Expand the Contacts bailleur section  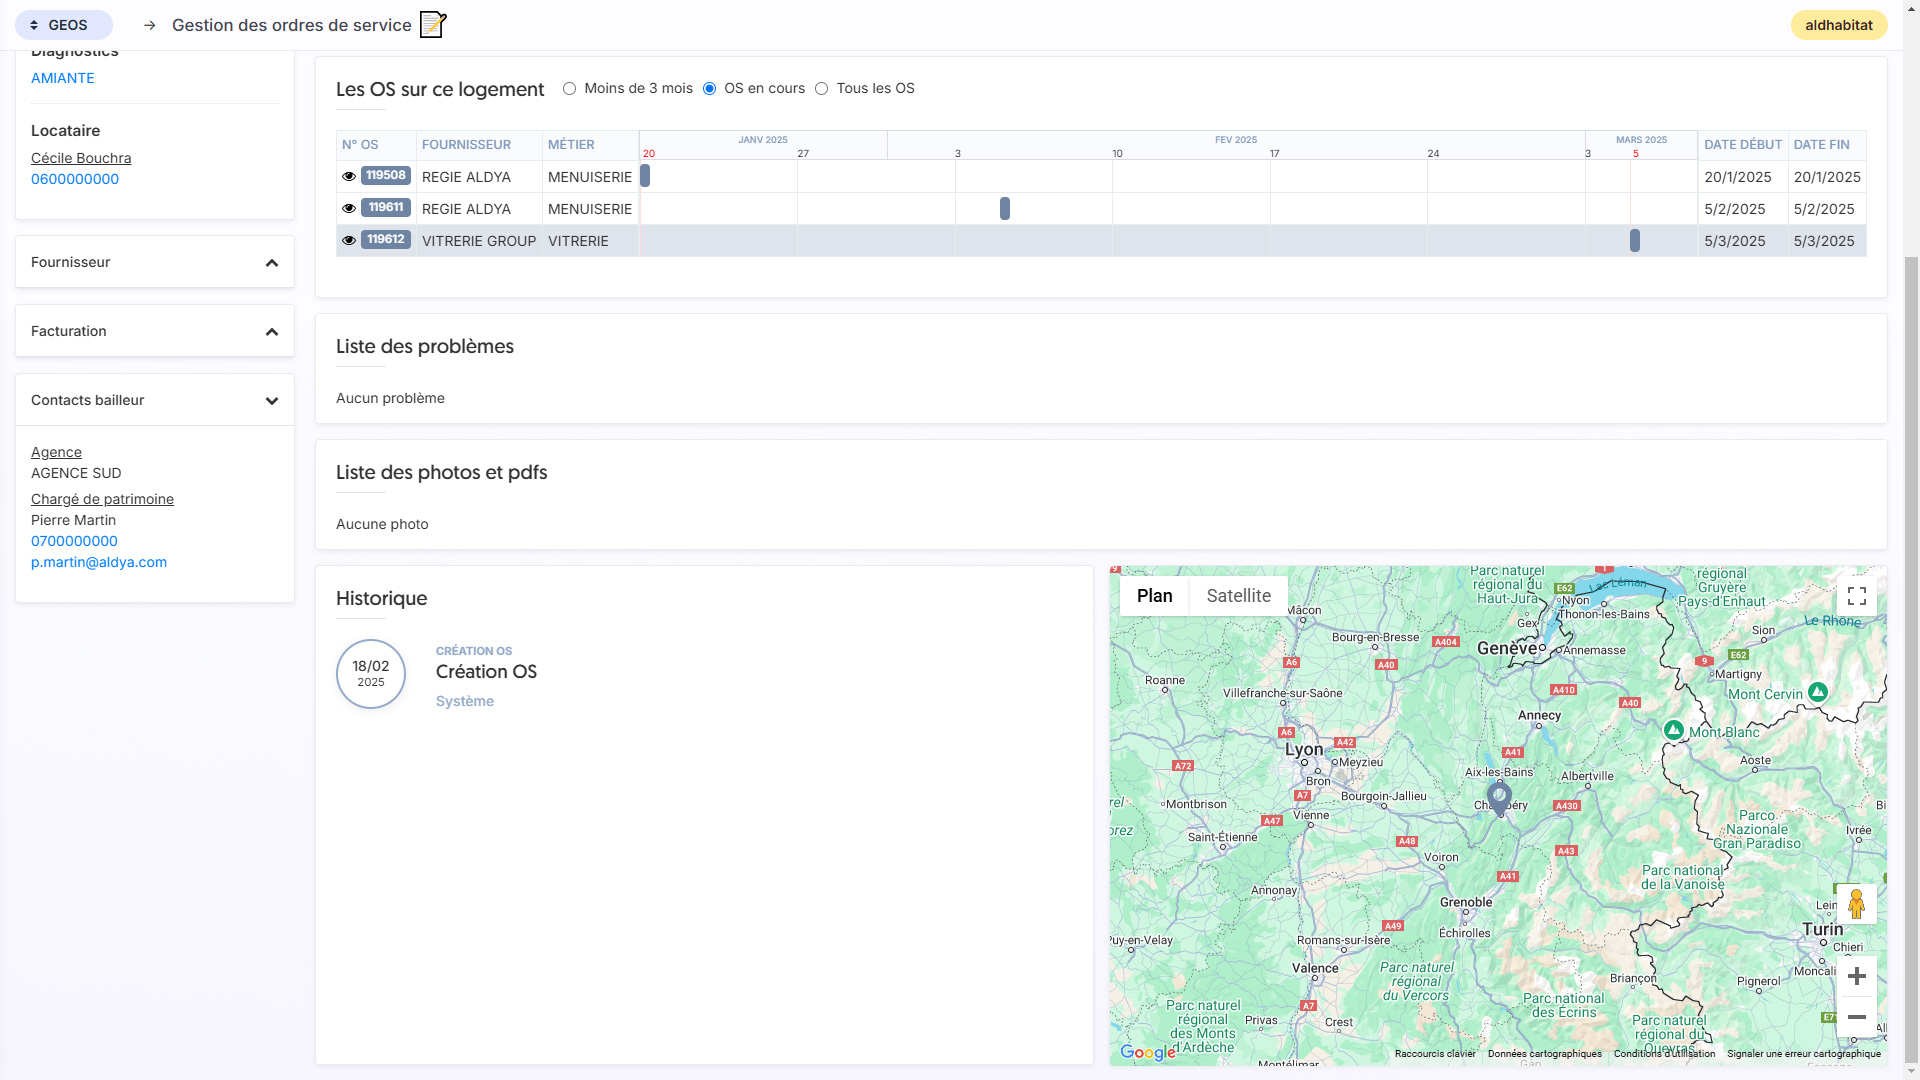[271, 400]
